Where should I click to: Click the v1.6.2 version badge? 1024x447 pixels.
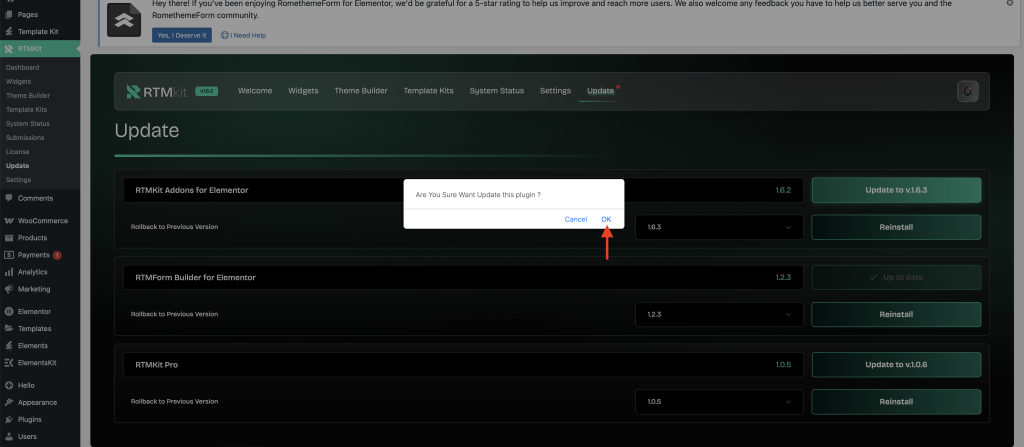click(x=206, y=91)
